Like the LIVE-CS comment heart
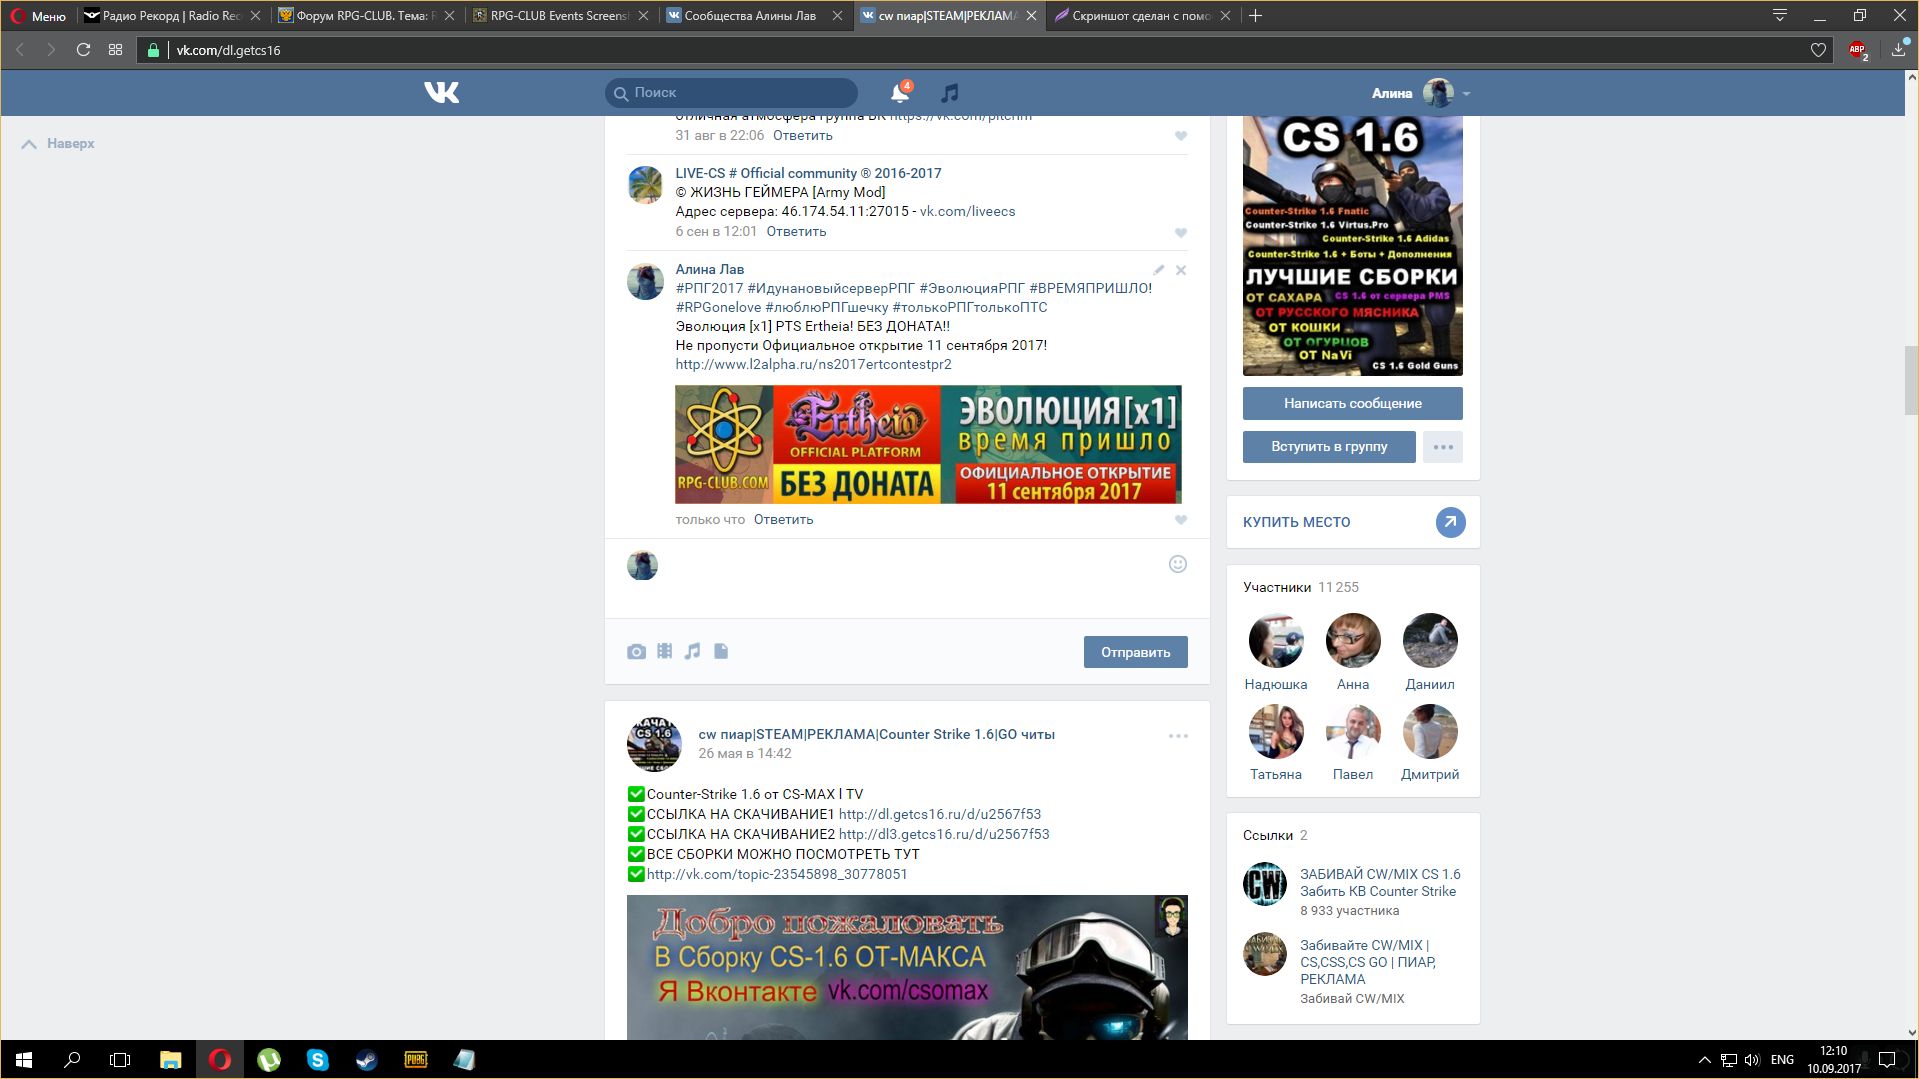This screenshot has height=1079, width=1919. [1181, 232]
